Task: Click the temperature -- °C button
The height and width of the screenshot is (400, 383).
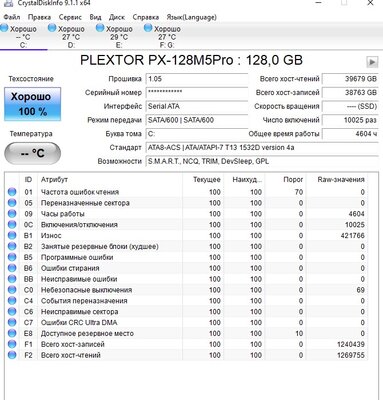Action: (x=32, y=153)
